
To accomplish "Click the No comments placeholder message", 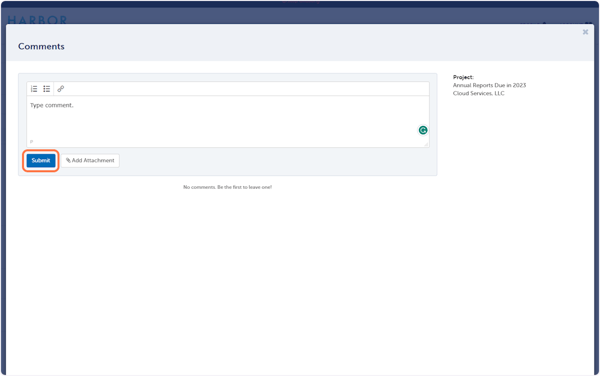I will (x=228, y=187).
